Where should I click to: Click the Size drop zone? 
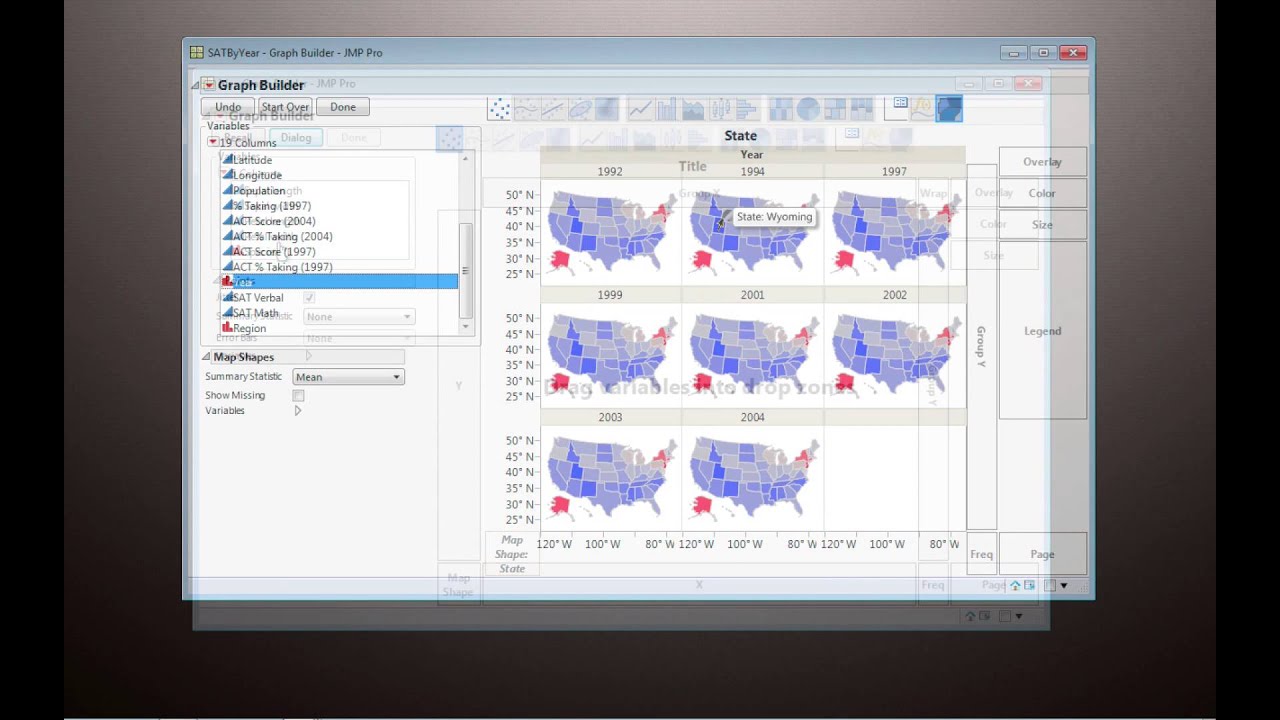click(x=1042, y=225)
